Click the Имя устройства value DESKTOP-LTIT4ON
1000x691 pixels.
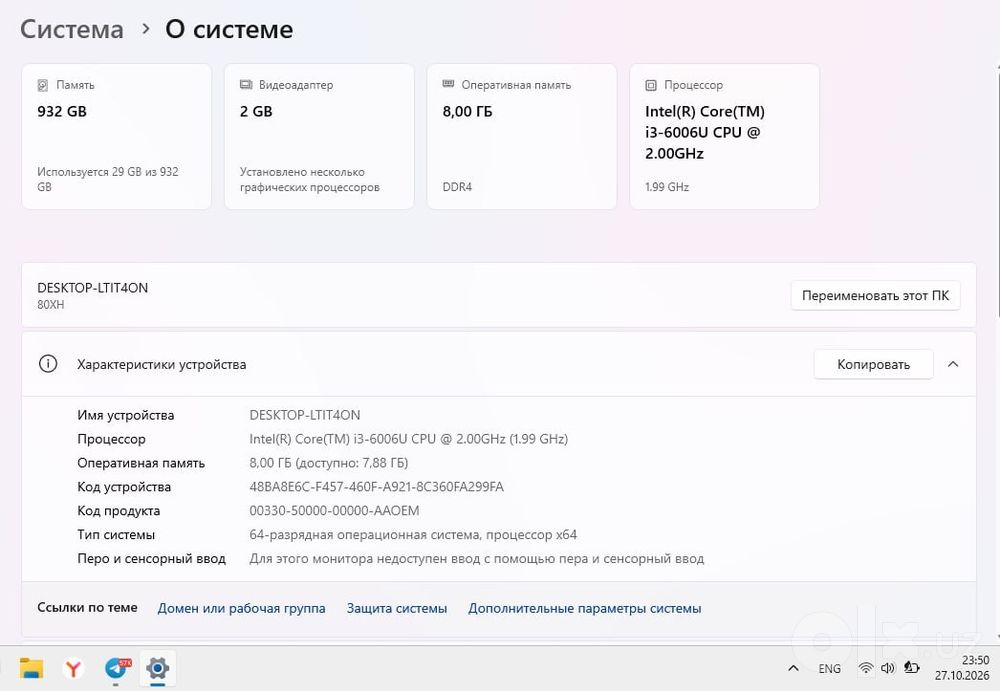305,415
